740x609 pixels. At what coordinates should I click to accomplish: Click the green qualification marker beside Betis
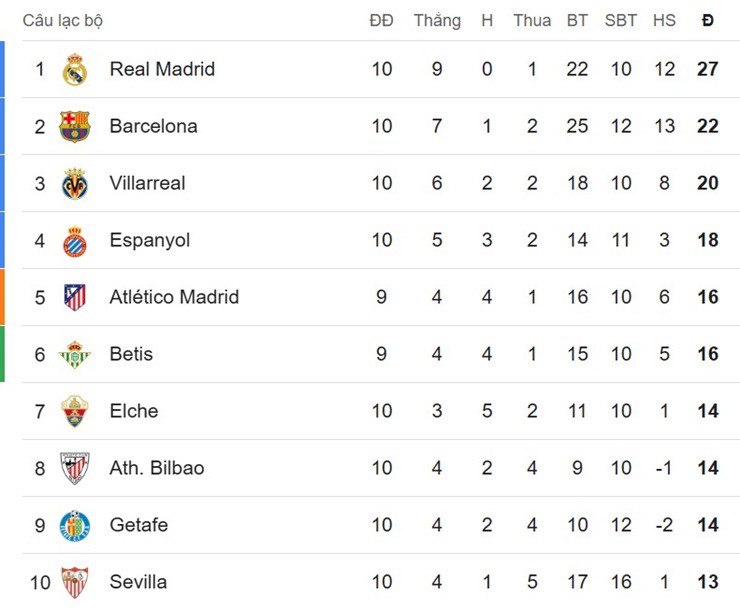(2, 354)
